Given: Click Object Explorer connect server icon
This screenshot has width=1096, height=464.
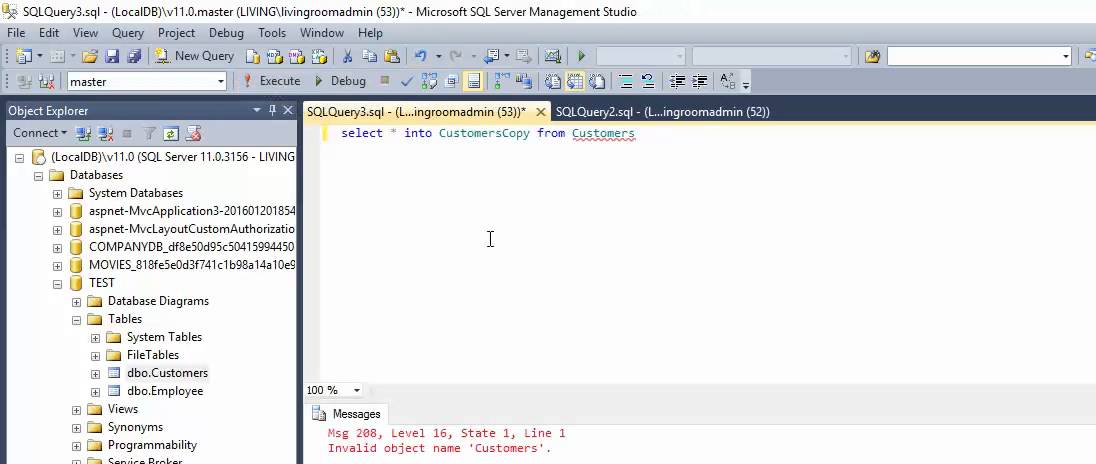Looking at the screenshot, I should tap(83, 133).
